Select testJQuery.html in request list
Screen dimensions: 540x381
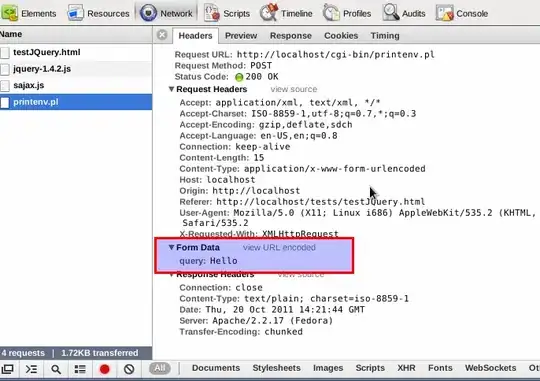click(76, 52)
